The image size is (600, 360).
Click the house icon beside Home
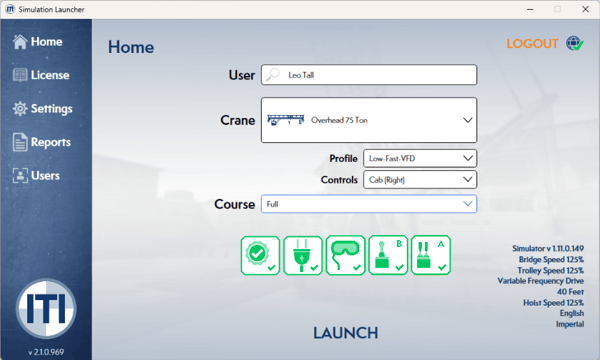[20, 42]
